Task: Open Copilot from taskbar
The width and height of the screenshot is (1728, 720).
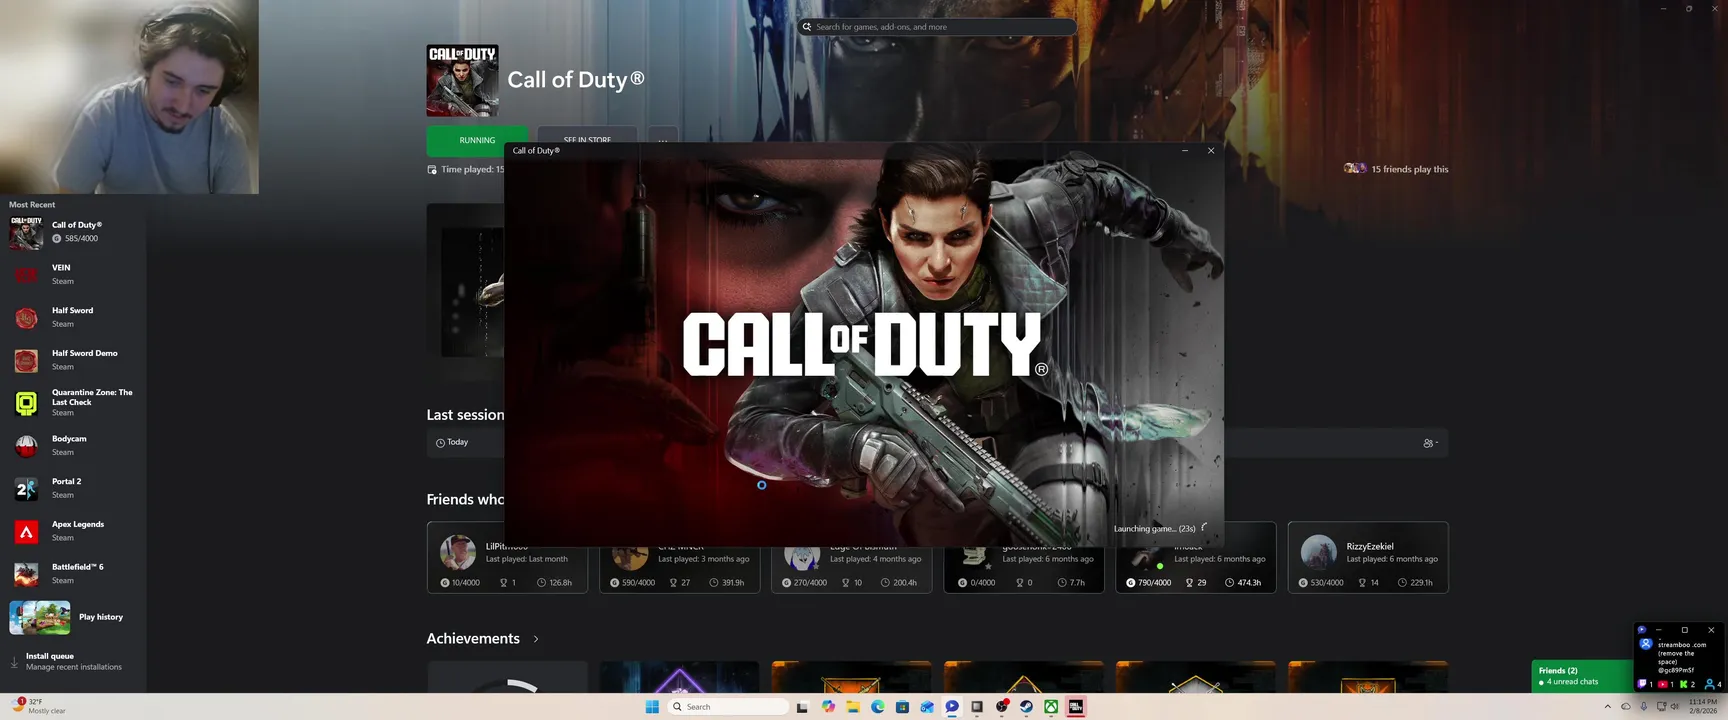Action: 828,707
